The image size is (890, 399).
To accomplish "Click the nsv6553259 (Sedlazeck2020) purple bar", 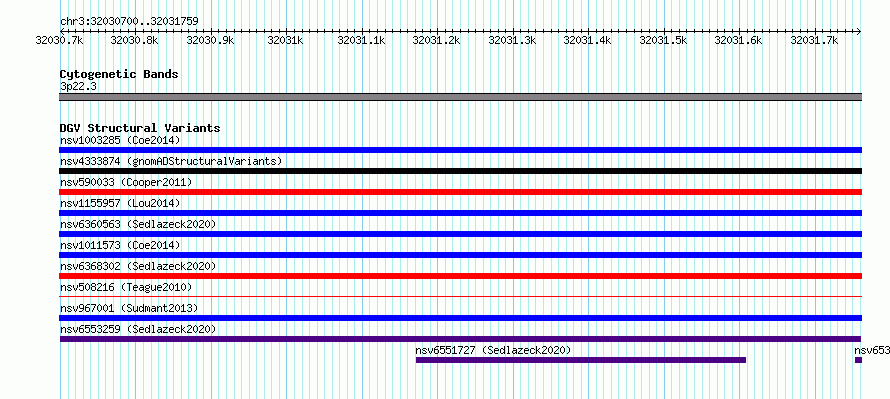I will pyautogui.click(x=460, y=339).
